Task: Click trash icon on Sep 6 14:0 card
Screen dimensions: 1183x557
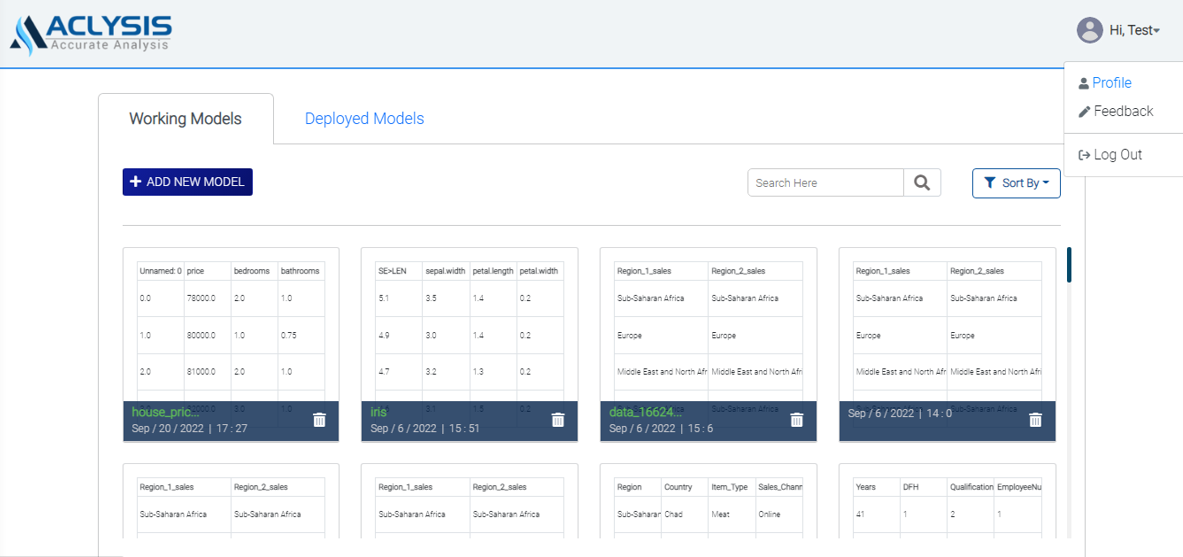Action: coord(1035,420)
